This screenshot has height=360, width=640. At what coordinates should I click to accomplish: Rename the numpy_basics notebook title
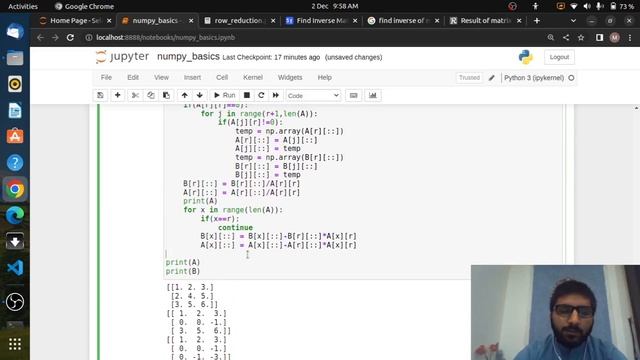tap(188, 57)
